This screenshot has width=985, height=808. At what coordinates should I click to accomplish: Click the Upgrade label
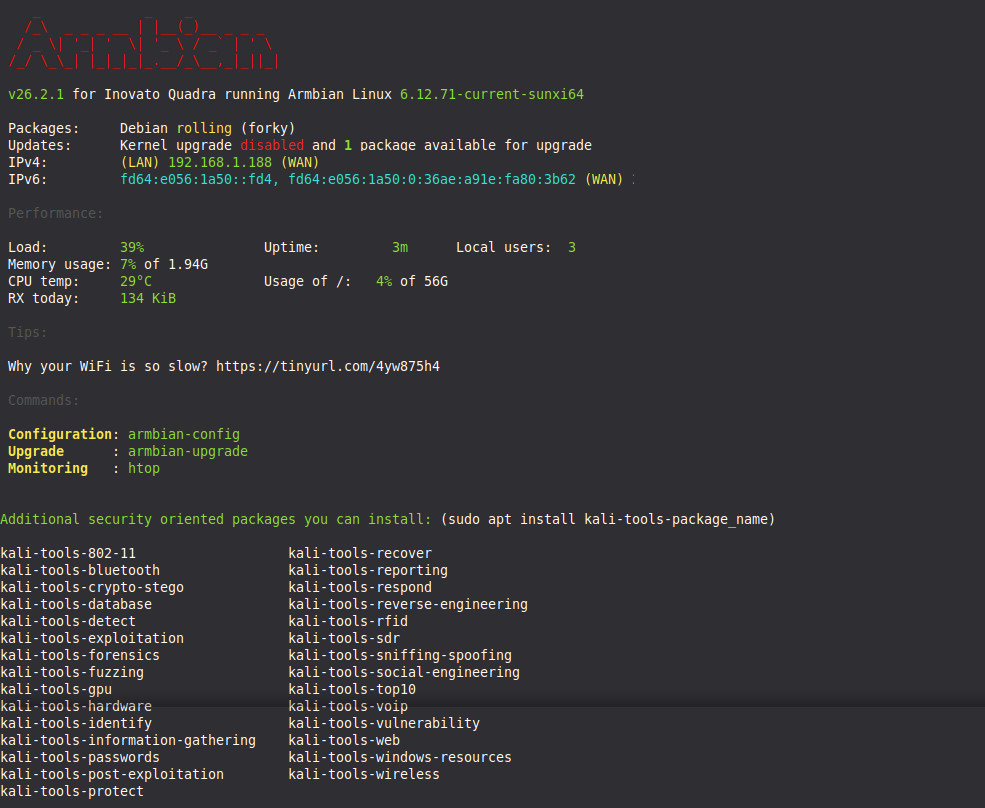click(x=36, y=451)
